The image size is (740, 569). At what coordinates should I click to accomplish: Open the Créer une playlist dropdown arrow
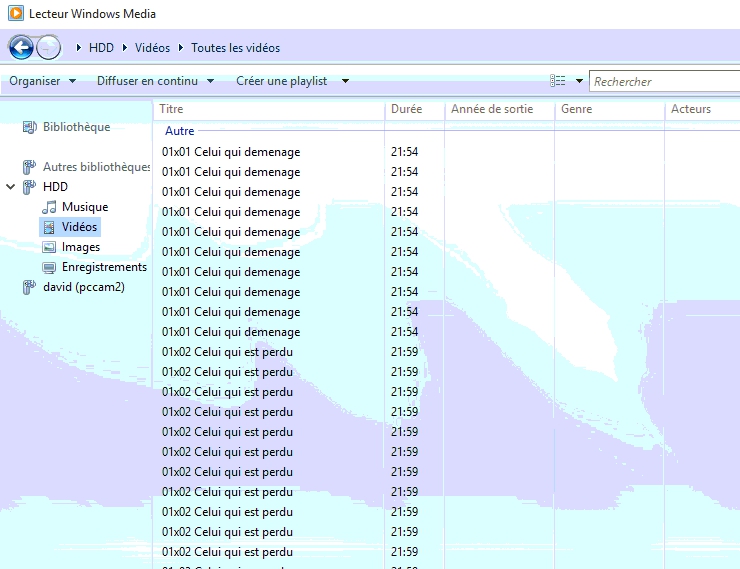[345, 81]
